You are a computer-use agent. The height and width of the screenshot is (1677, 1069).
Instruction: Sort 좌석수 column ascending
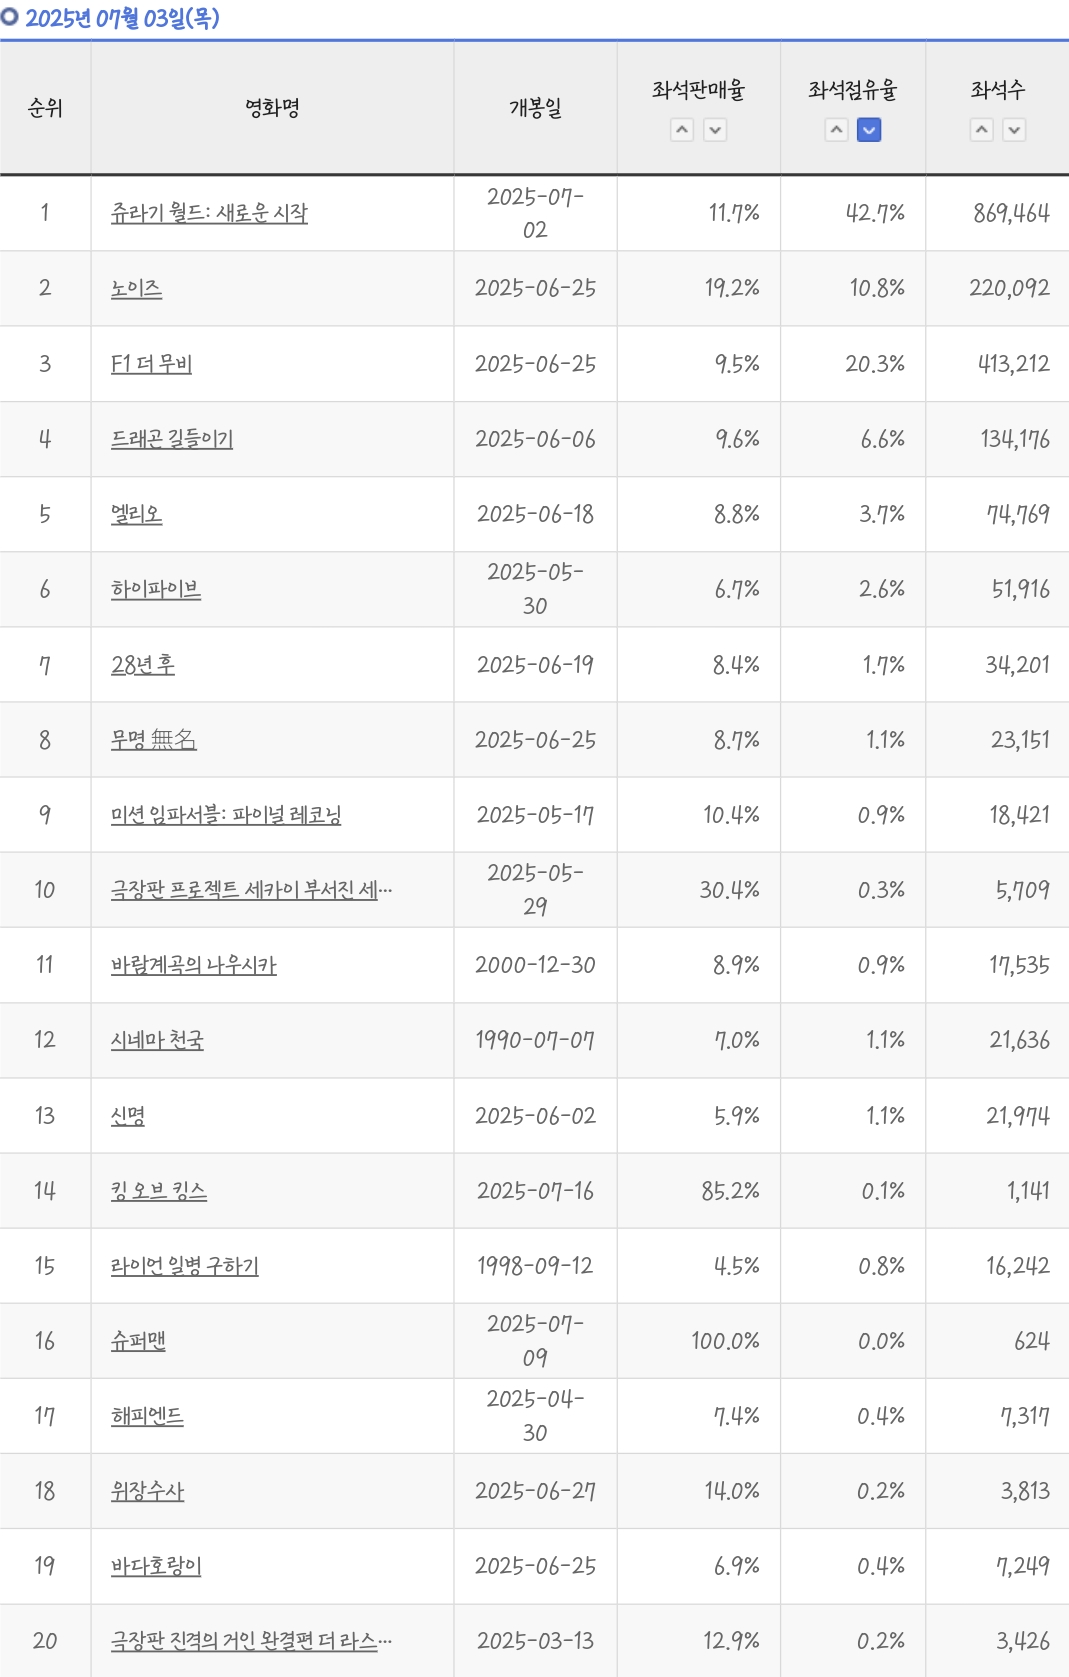pos(982,130)
